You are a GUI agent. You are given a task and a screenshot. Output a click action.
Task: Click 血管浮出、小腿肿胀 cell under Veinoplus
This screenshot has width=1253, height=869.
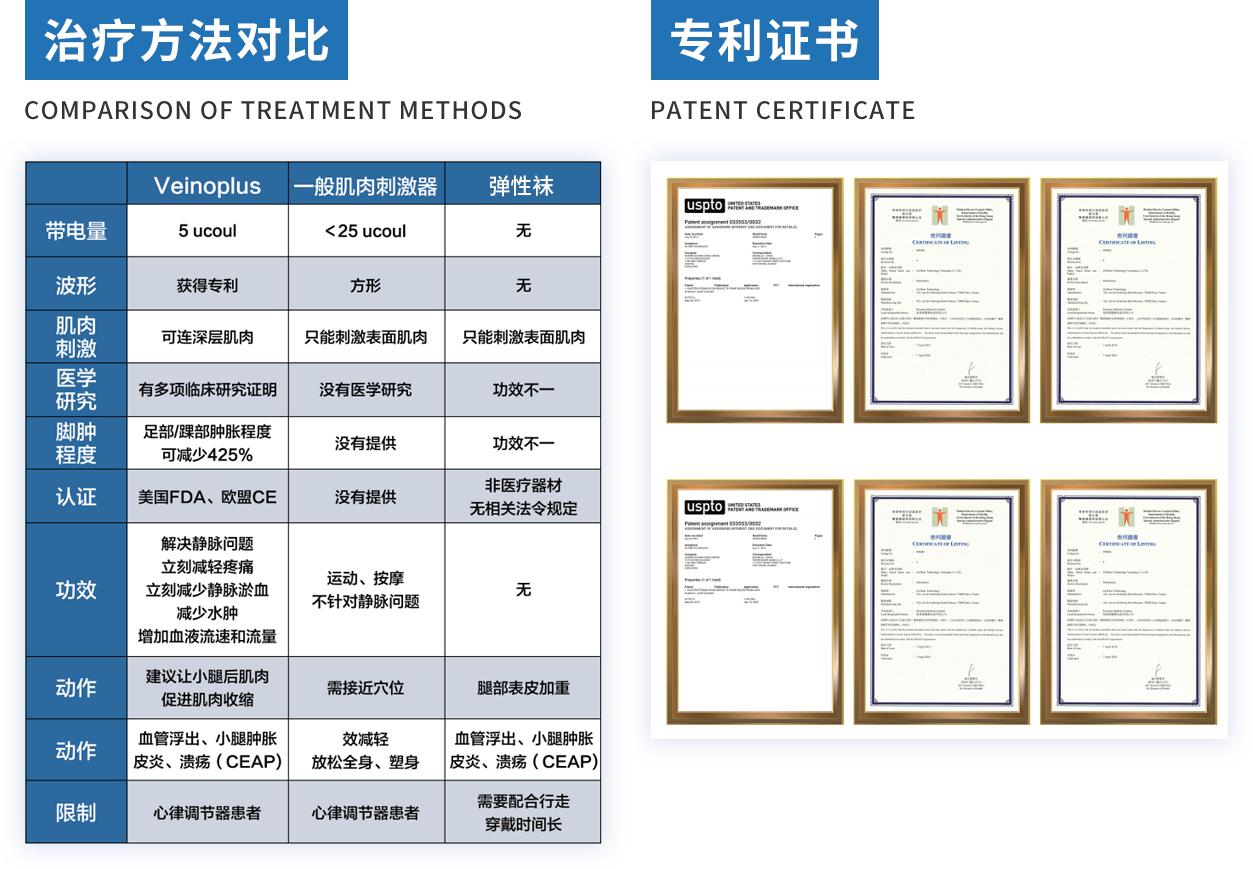207,750
